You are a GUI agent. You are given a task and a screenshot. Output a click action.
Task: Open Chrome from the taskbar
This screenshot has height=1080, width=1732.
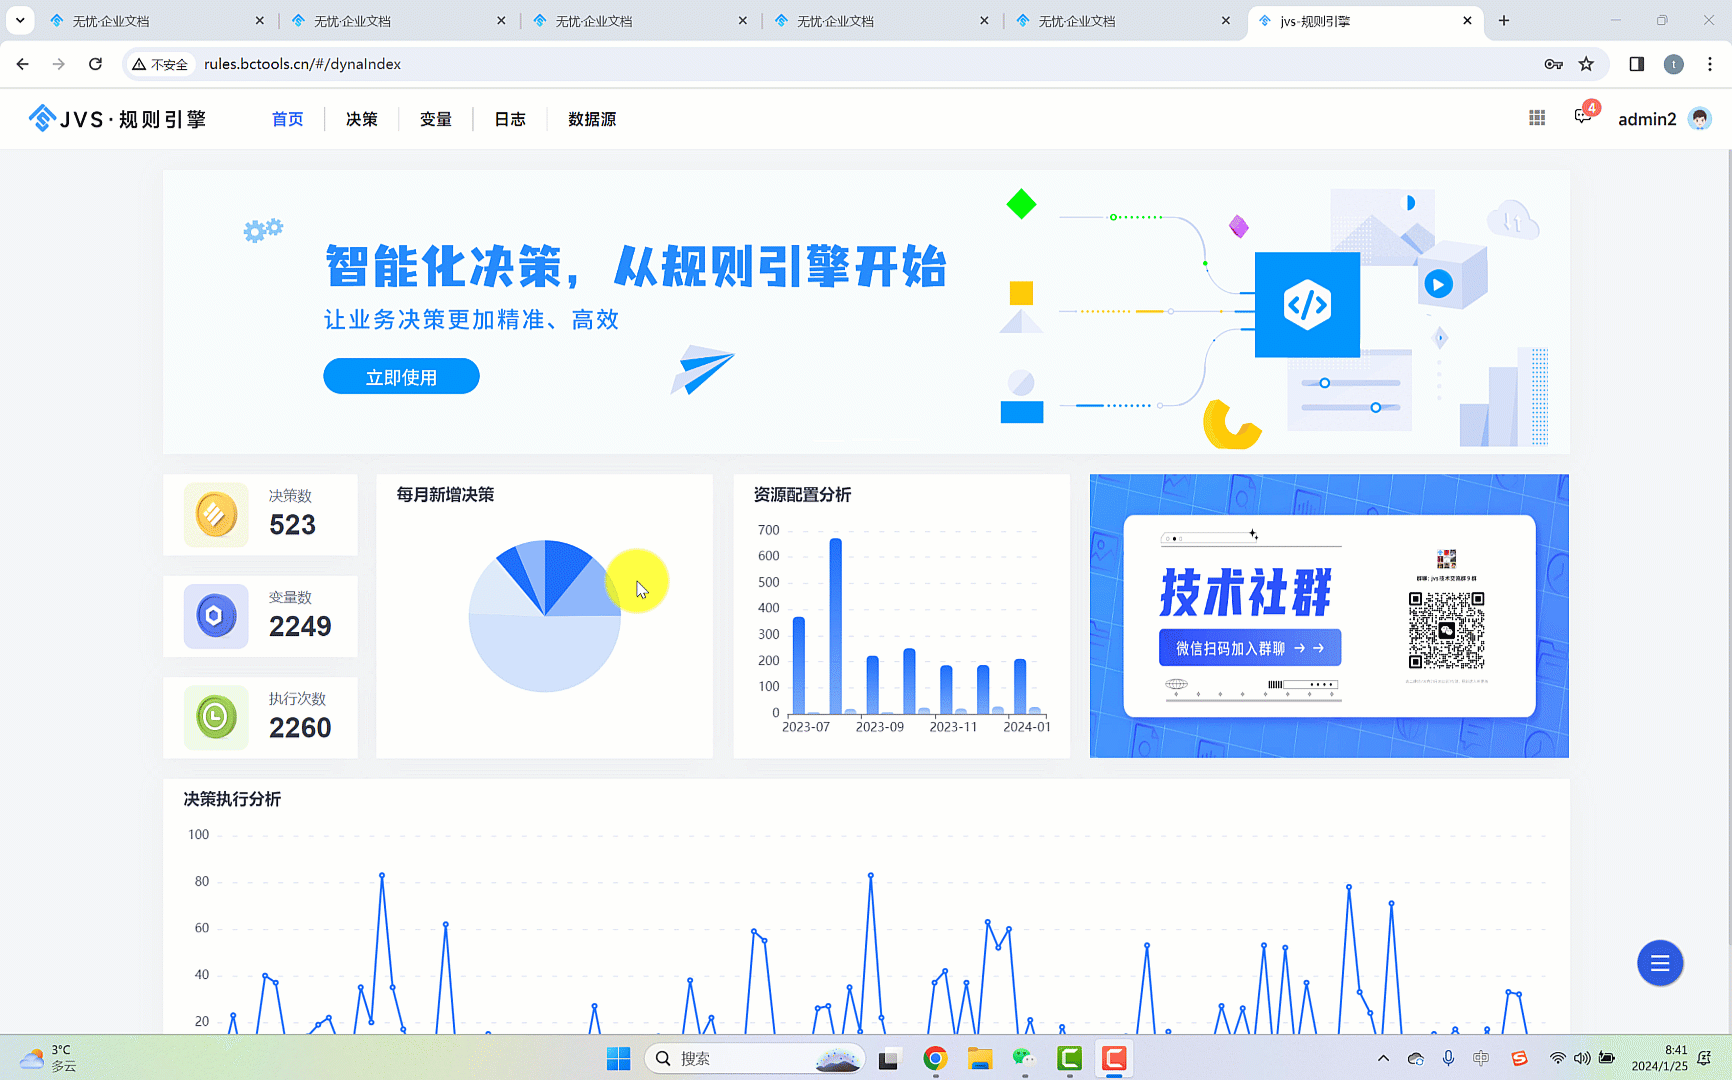935,1058
